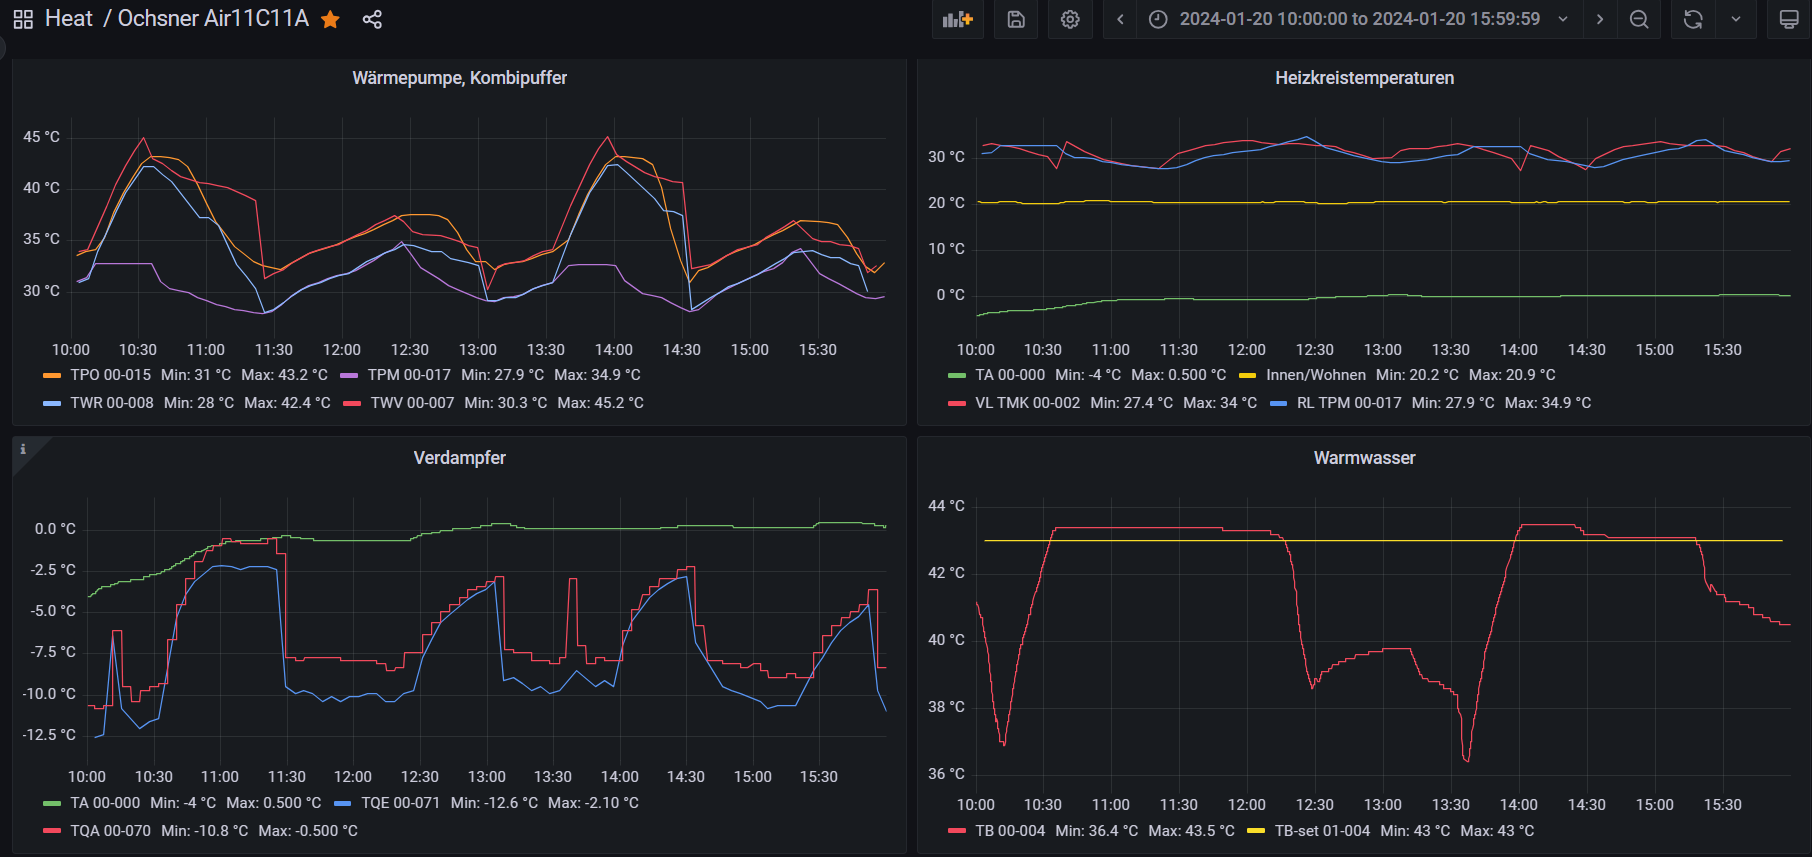Share the dashboard via share icon
This screenshot has height=857, width=1812.
(372, 19)
